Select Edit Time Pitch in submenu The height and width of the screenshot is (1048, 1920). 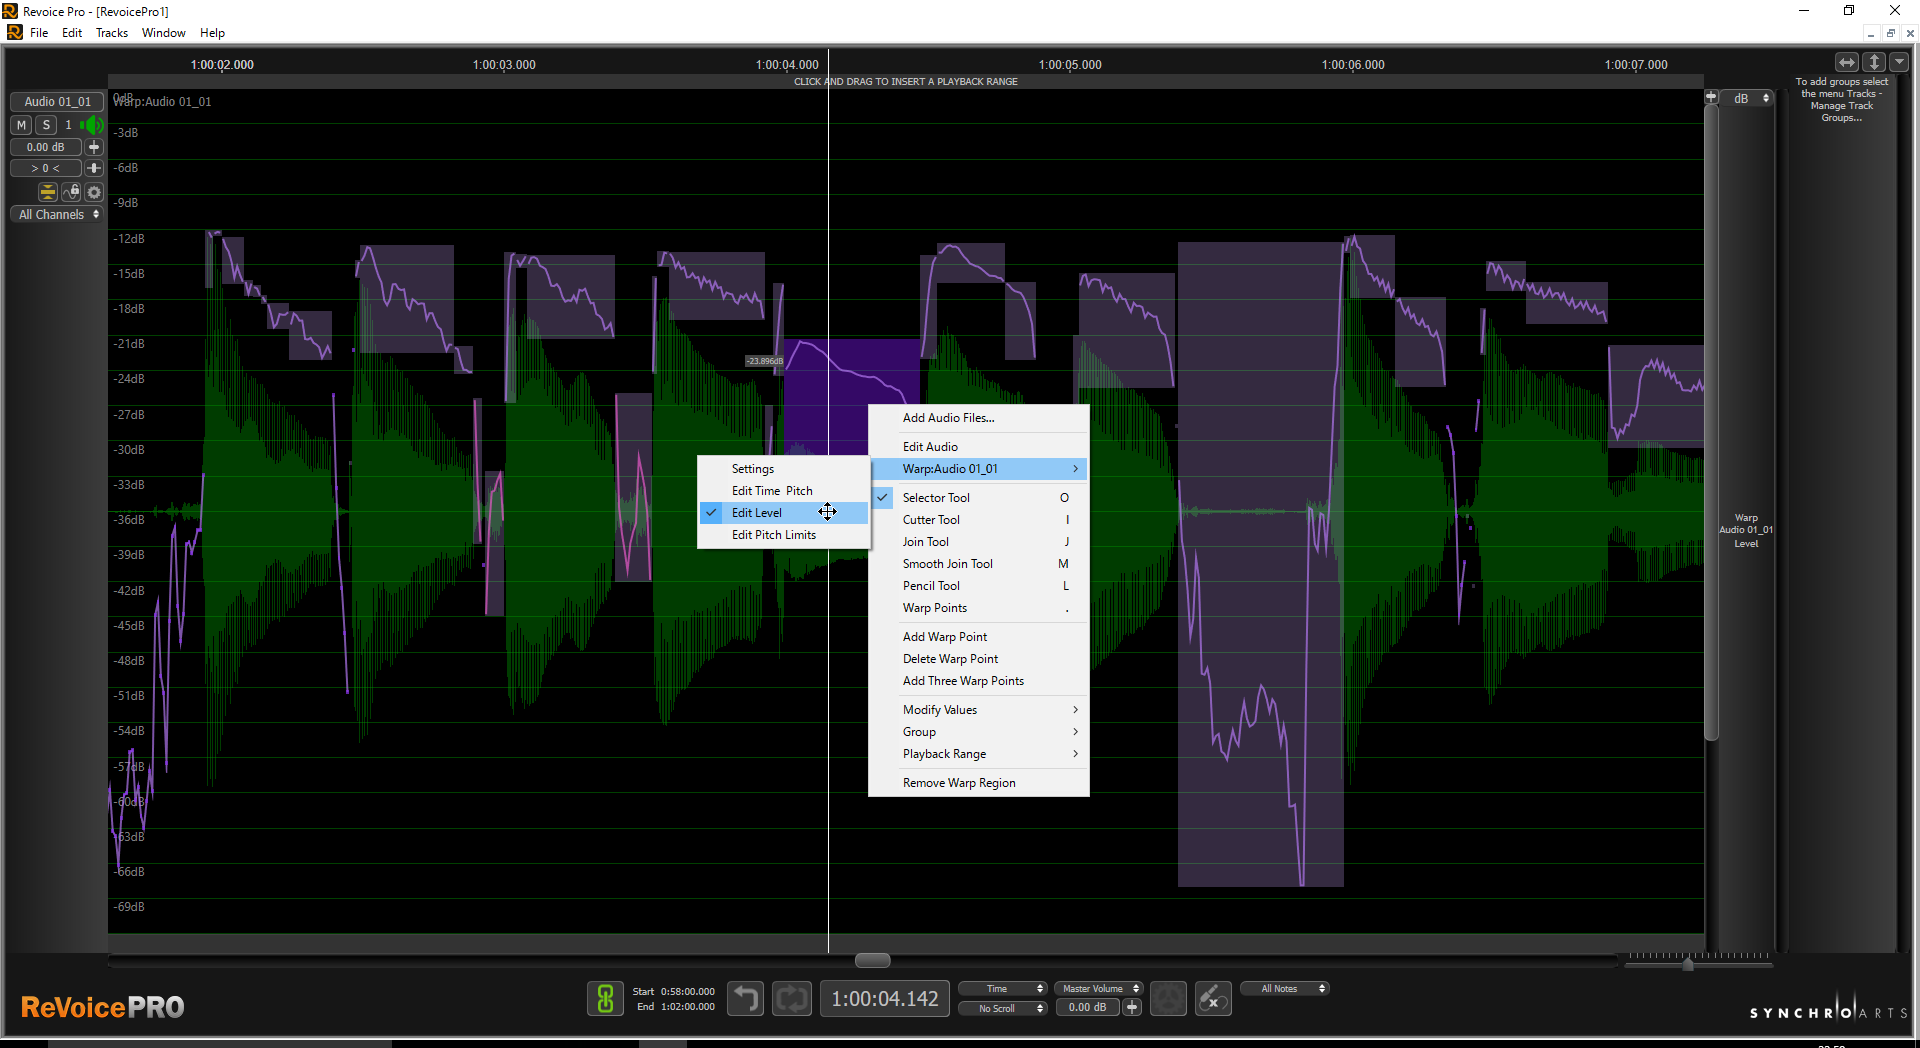(x=784, y=491)
